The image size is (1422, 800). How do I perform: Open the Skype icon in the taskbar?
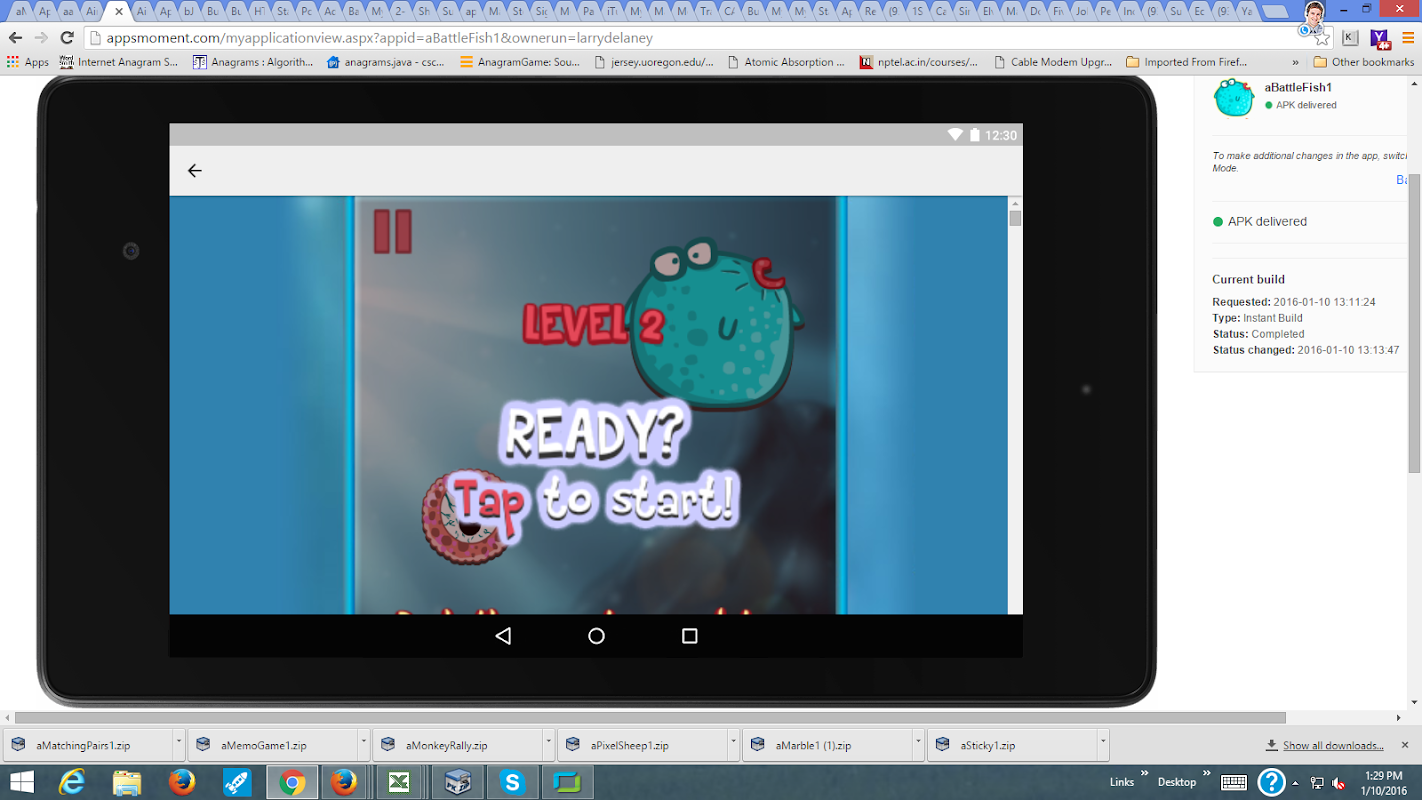[x=512, y=782]
